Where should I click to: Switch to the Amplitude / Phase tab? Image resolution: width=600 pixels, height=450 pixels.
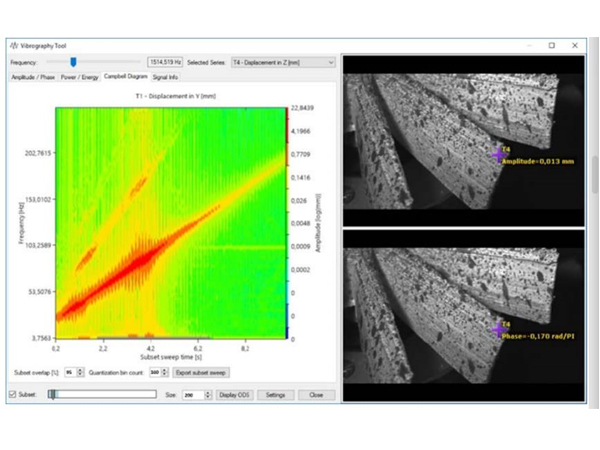tap(32, 76)
